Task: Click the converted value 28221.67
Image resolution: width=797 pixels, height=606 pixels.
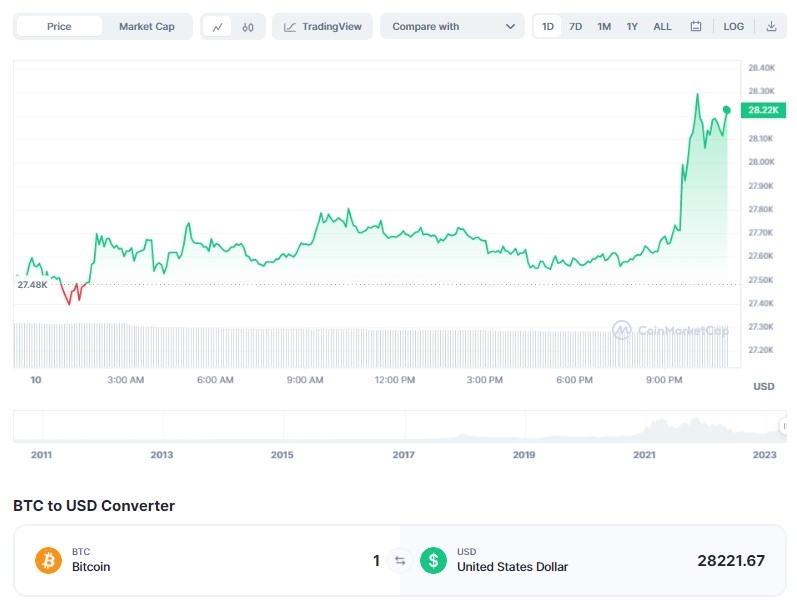Action: 731,561
